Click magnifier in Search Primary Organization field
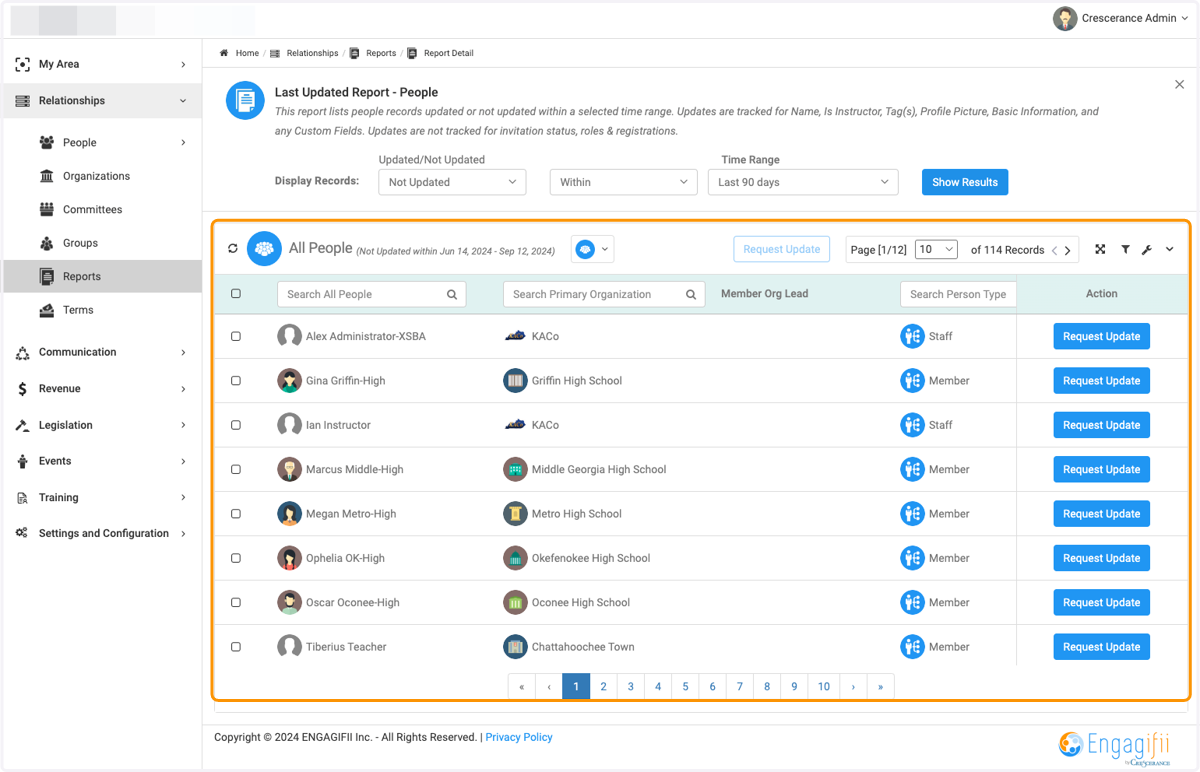 (691, 294)
